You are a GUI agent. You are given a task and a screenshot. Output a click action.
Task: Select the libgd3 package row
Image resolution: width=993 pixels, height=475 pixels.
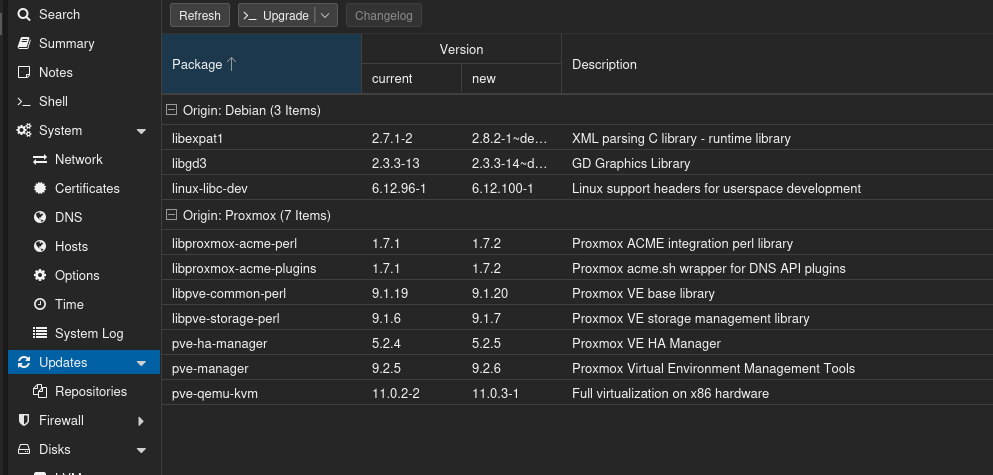click(578, 163)
